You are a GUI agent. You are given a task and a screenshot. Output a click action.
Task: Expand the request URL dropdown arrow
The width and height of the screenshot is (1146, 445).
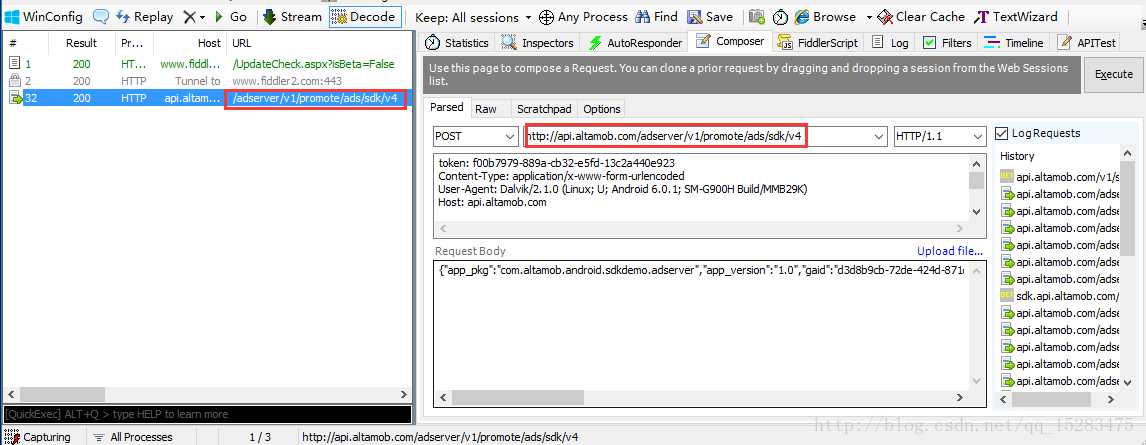878,136
